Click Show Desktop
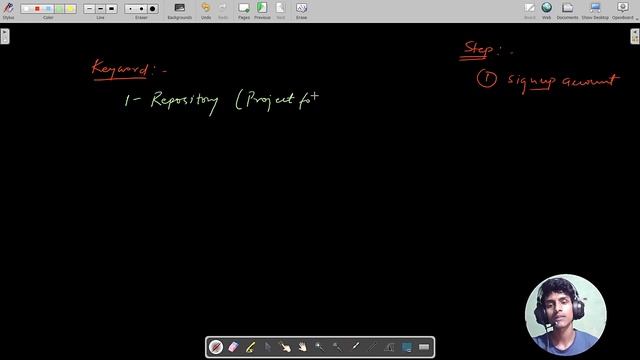This screenshot has width=640, height=360. tap(595, 10)
